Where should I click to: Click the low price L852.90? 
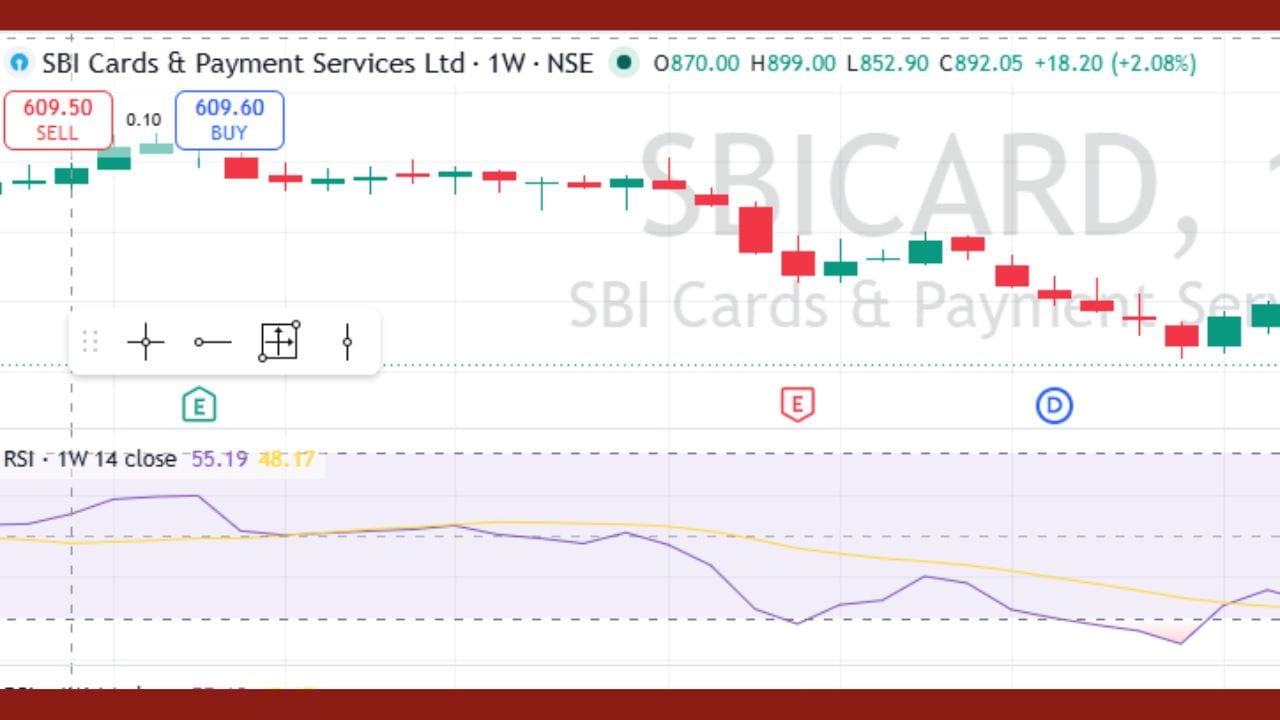tap(887, 63)
